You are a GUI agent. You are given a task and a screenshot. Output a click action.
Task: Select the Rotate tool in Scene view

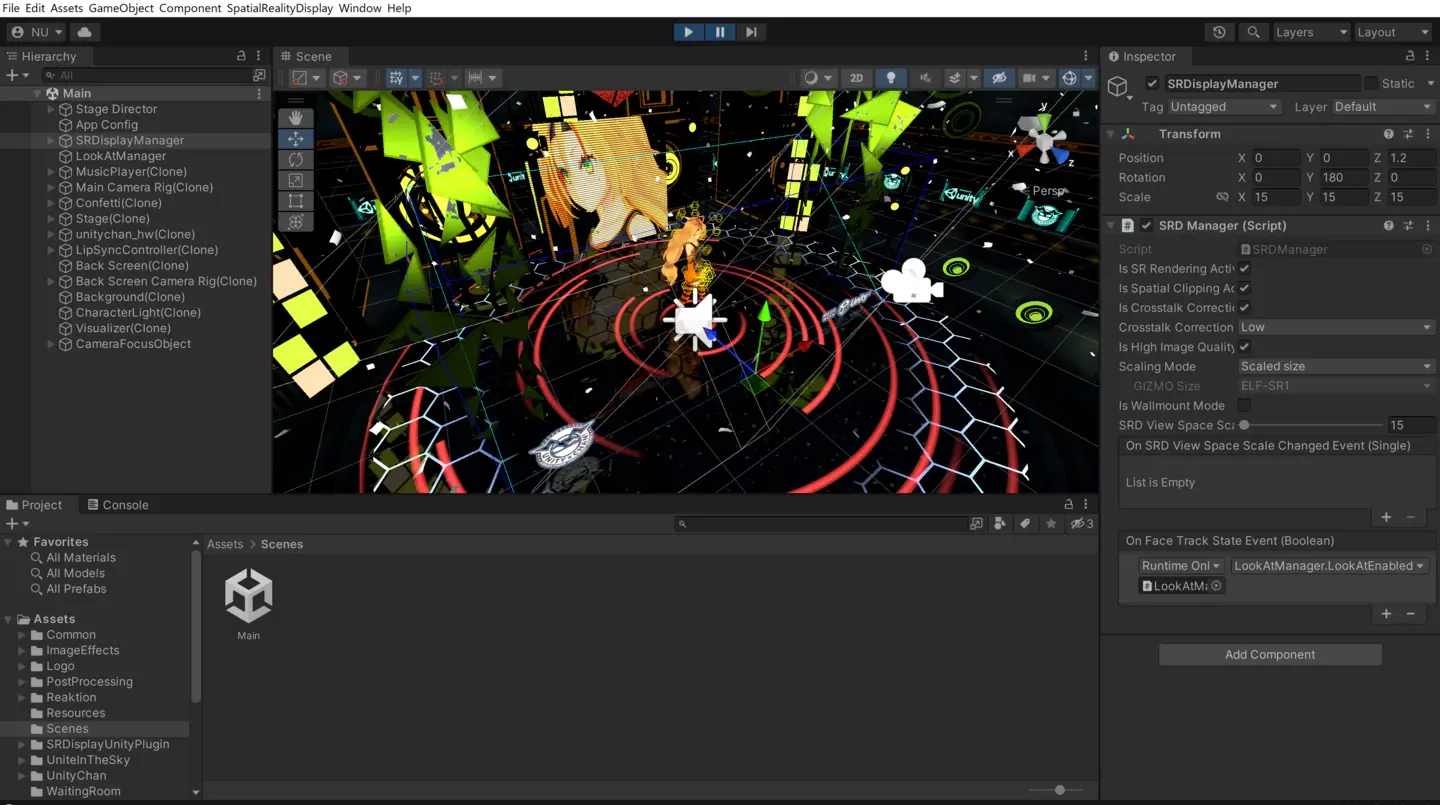pos(296,160)
